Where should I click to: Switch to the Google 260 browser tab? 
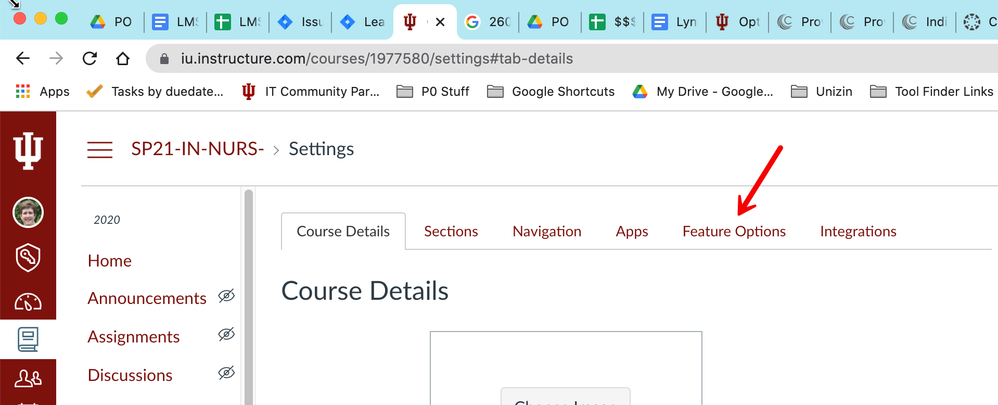488,22
